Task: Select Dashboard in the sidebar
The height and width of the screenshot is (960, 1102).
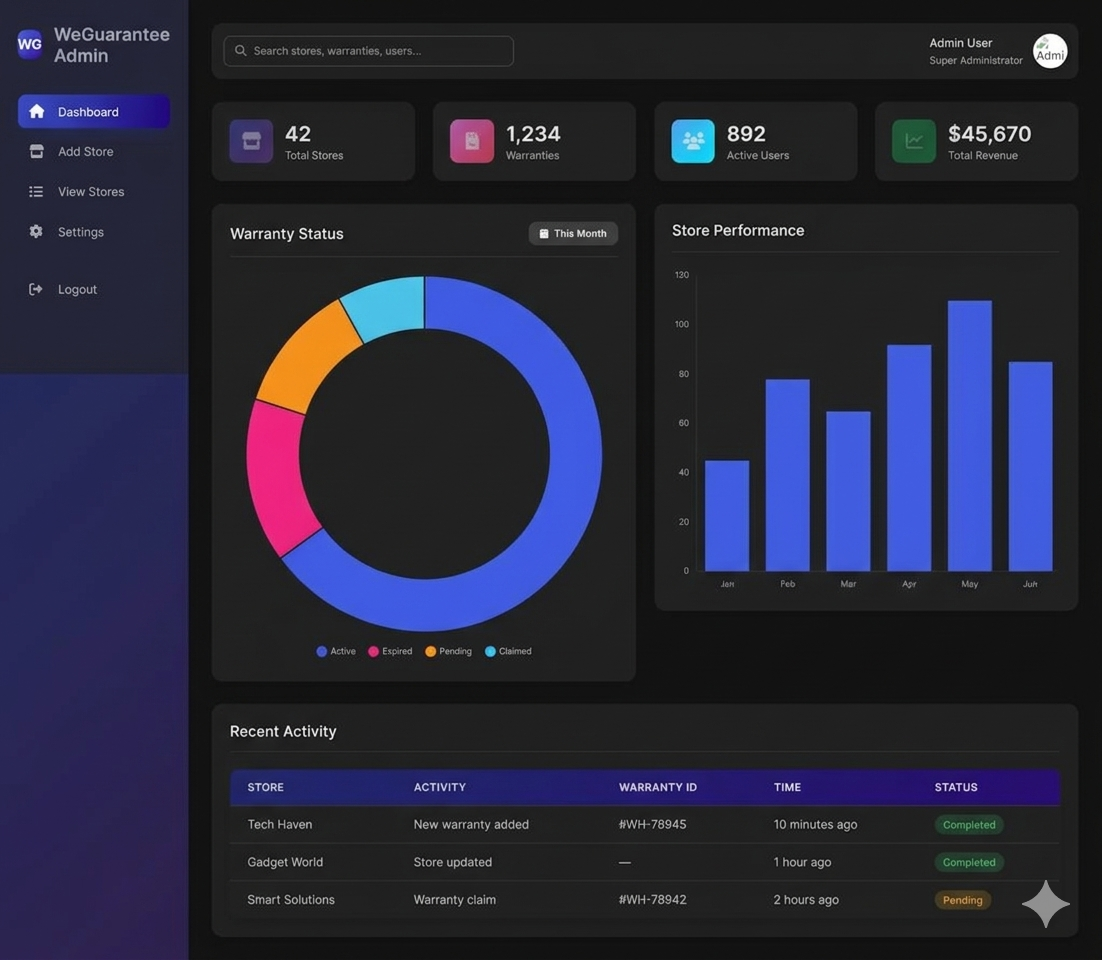Action: pos(93,112)
